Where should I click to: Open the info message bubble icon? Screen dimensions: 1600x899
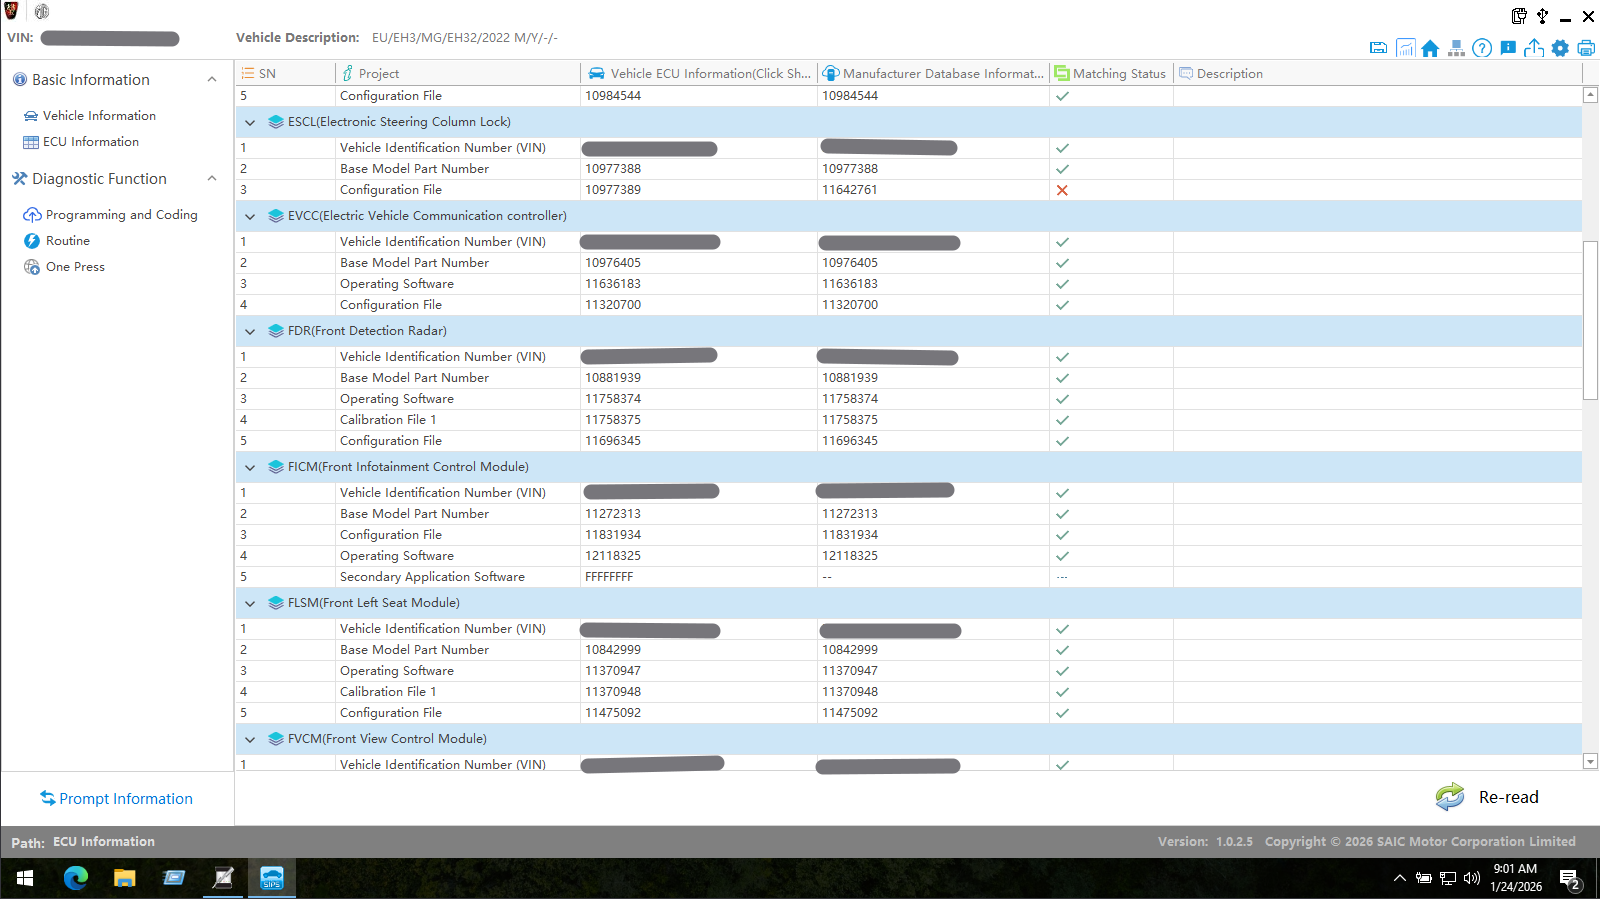click(1508, 48)
